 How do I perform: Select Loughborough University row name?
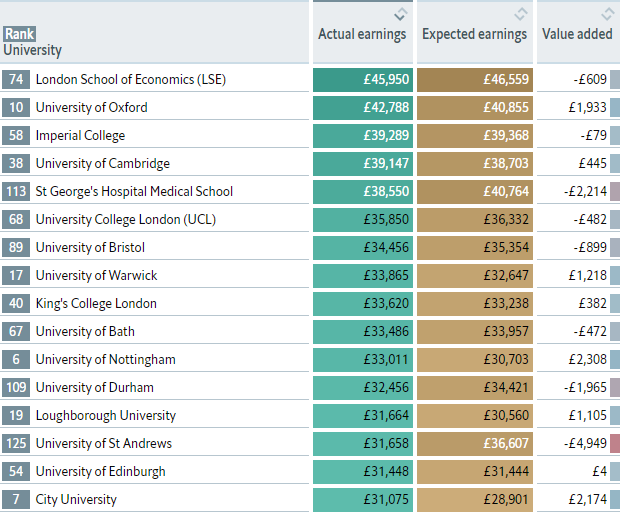pyautogui.click(x=106, y=416)
